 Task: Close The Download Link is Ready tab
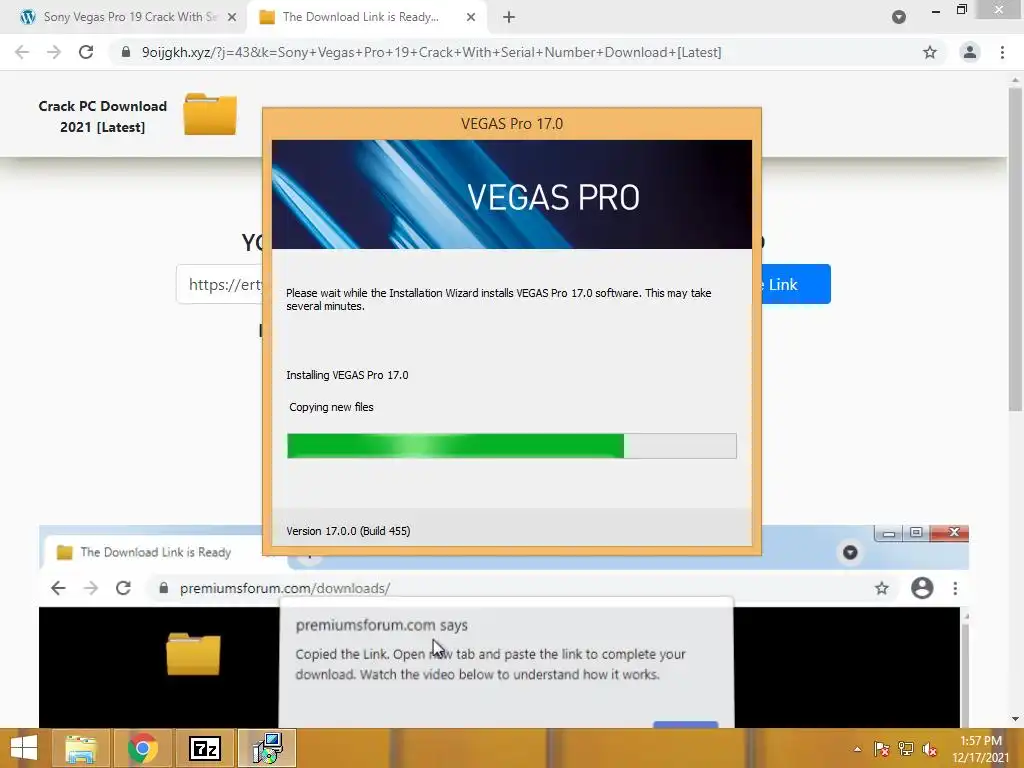[471, 17]
